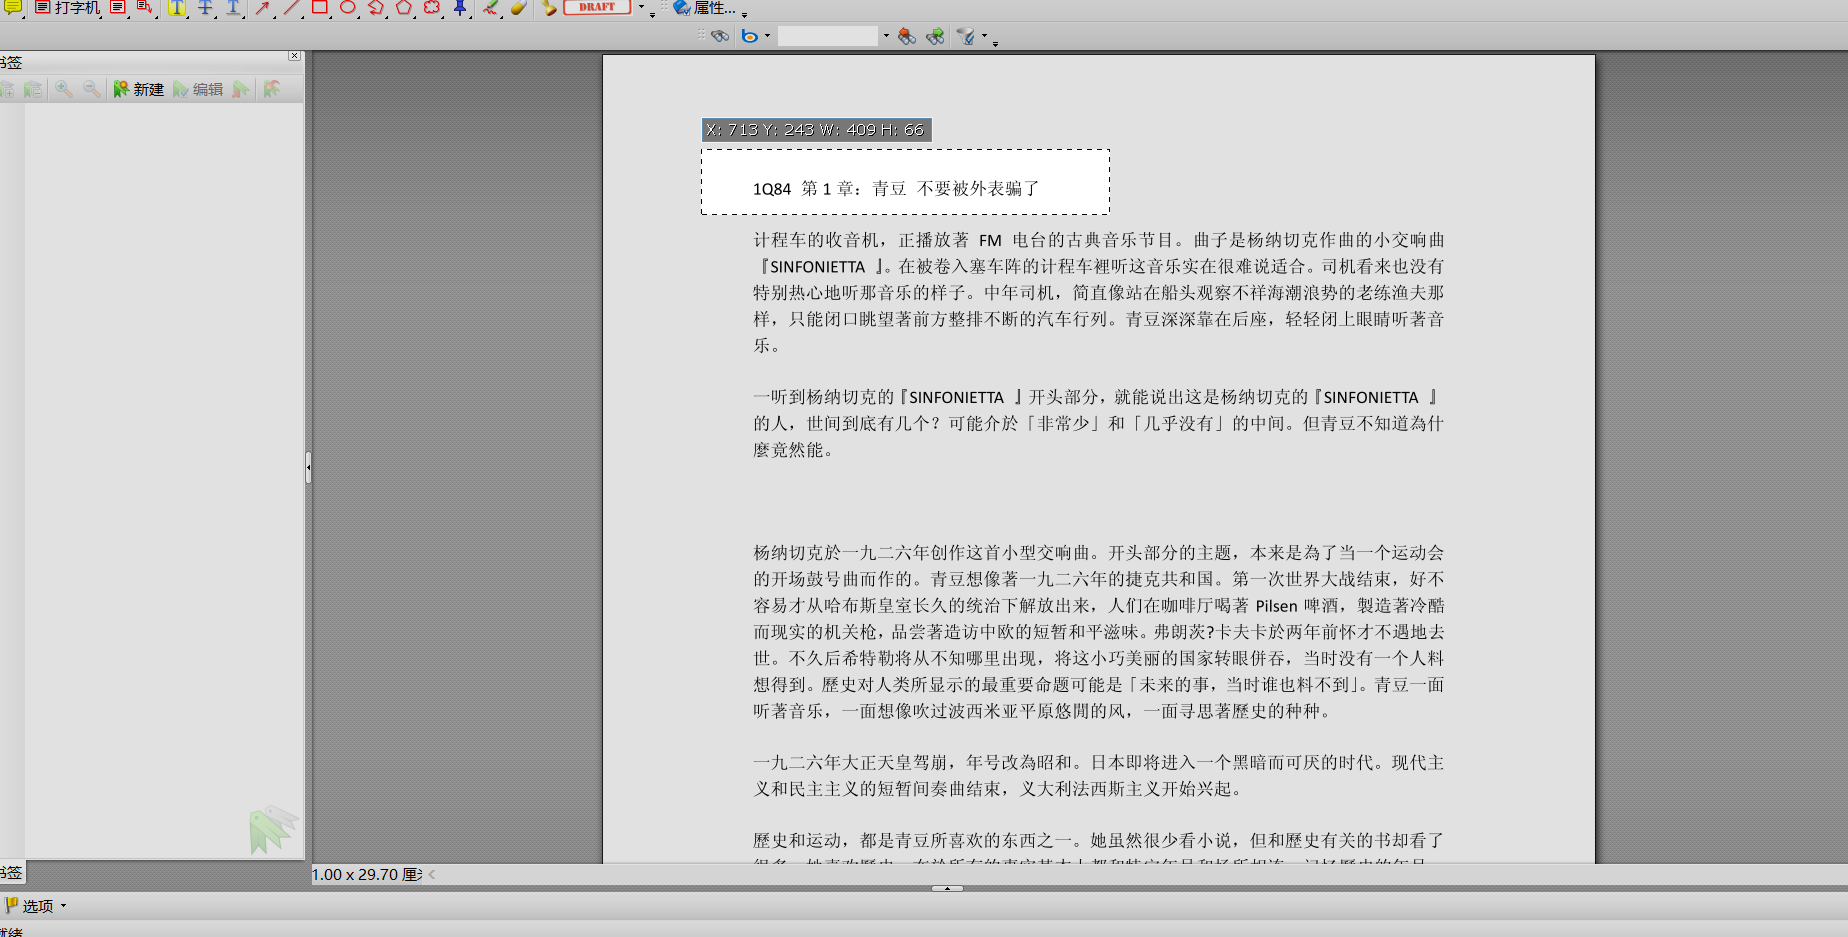The image size is (1848, 937).
Task: Select the underline text tool
Action: [x=233, y=8]
